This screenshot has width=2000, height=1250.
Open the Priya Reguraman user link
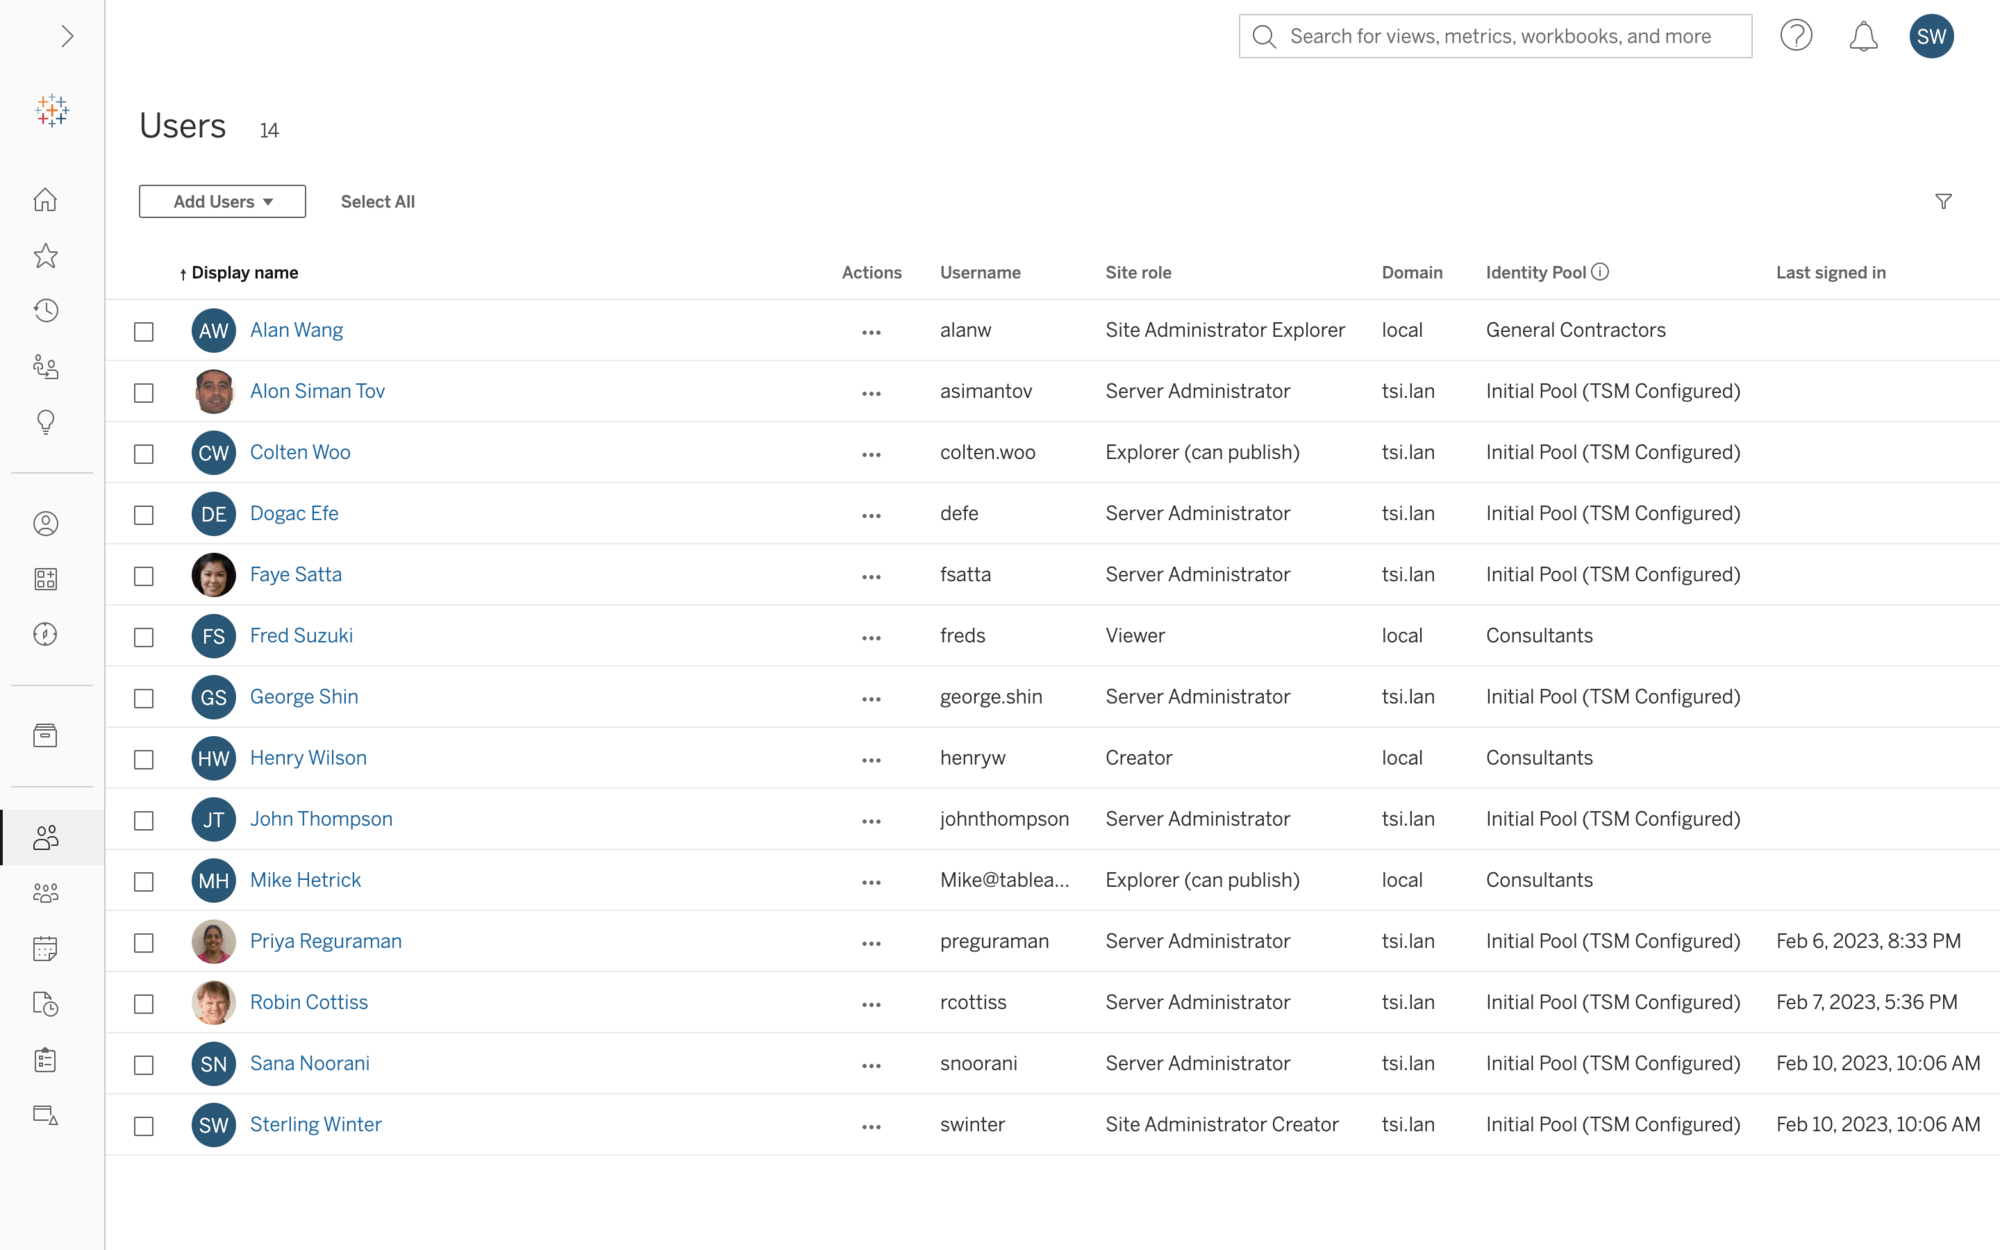325,941
